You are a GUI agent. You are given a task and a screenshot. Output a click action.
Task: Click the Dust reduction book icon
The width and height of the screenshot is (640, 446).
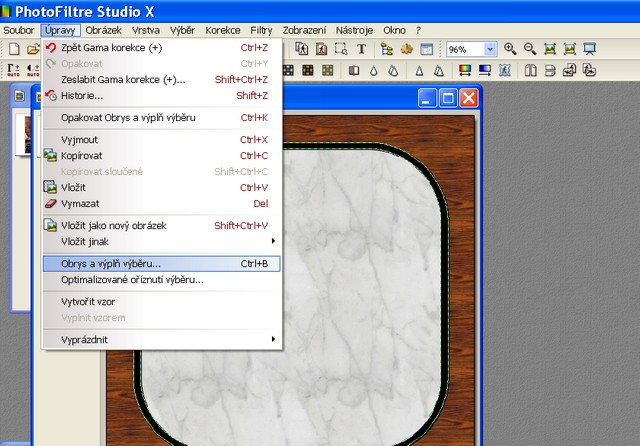point(354,71)
